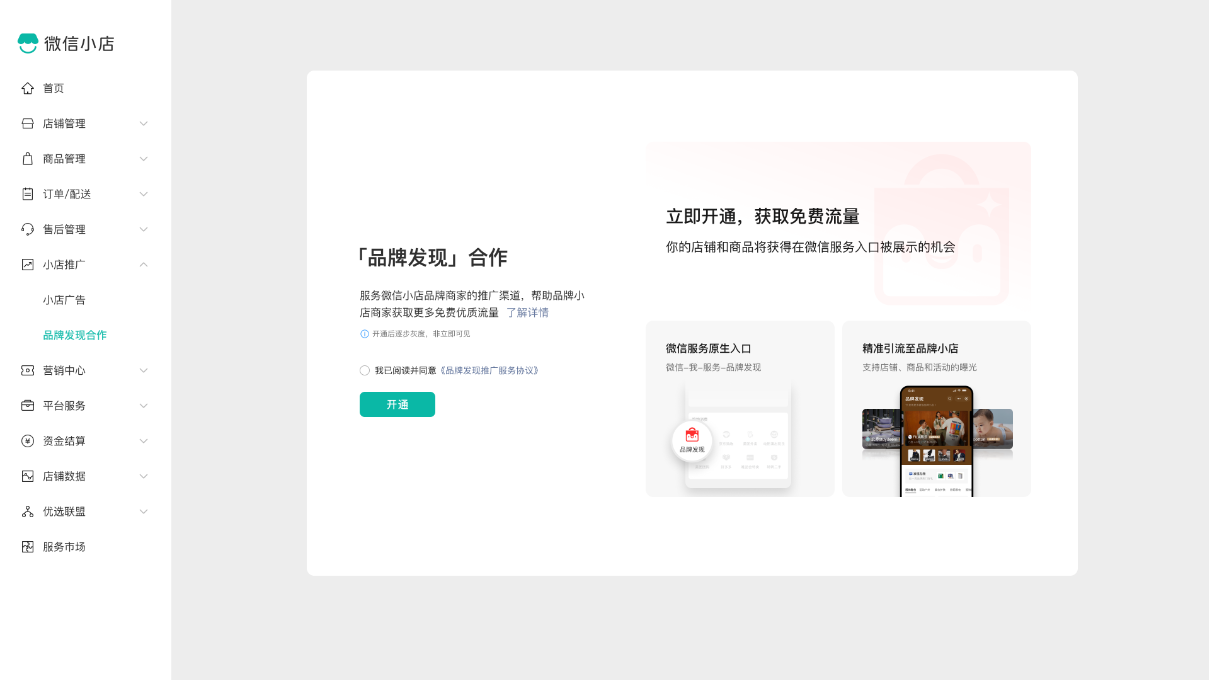The height and width of the screenshot is (680, 1209).
Task: Select the 品牌发现合作 submenu item
Action: point(74,335)
